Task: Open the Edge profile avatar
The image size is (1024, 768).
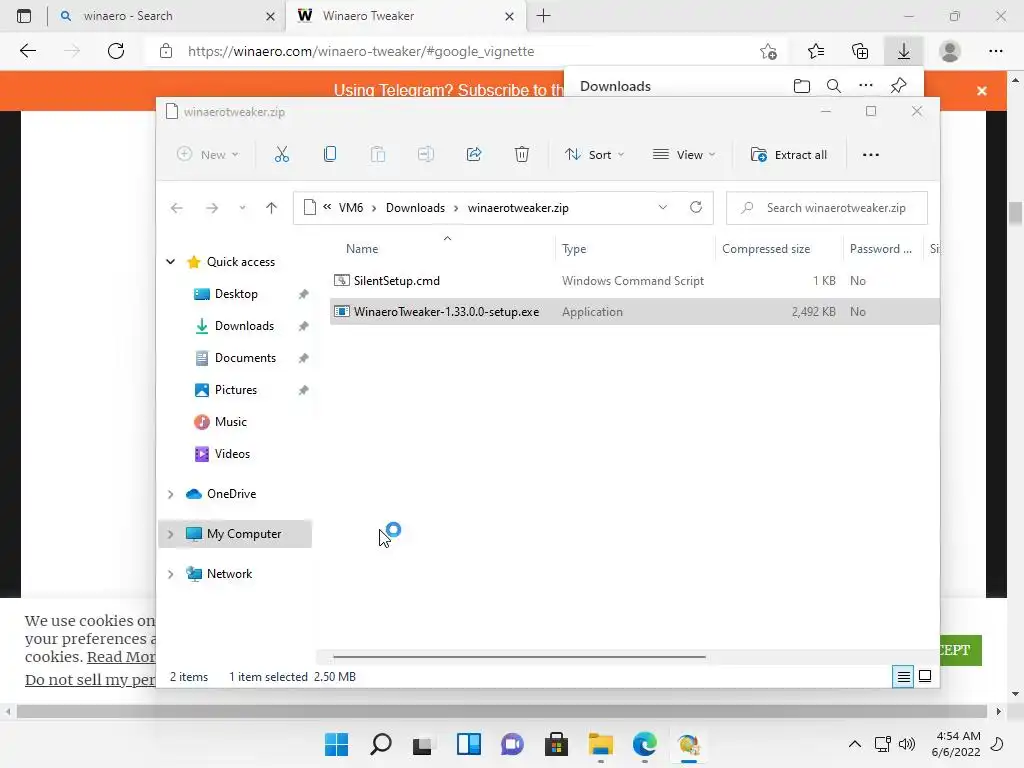Action: (x=950, y=51)
